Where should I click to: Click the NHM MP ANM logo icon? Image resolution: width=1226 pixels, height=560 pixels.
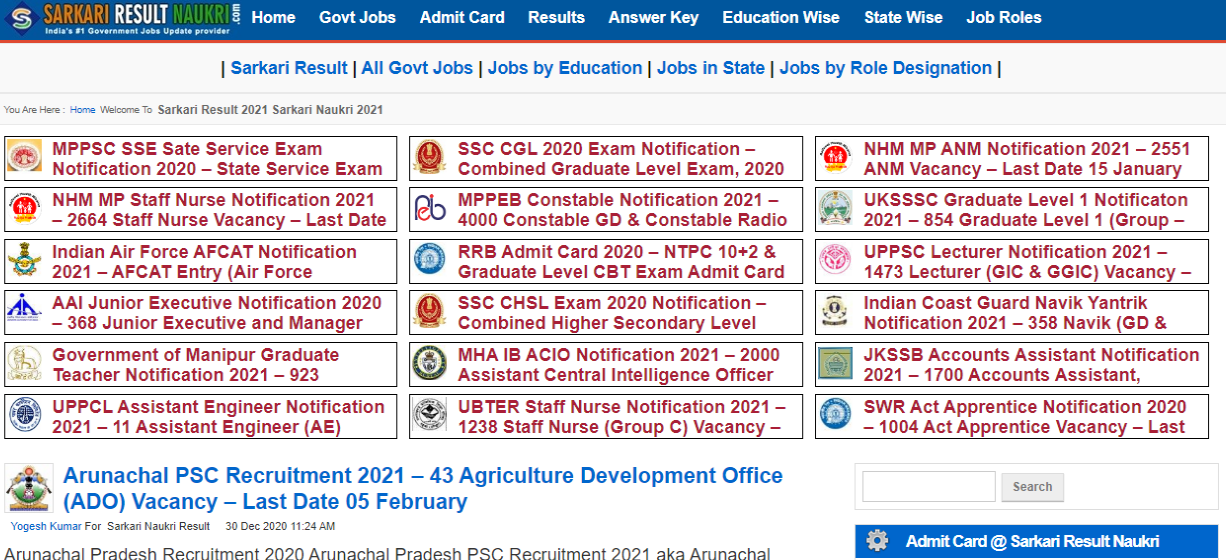836,158
